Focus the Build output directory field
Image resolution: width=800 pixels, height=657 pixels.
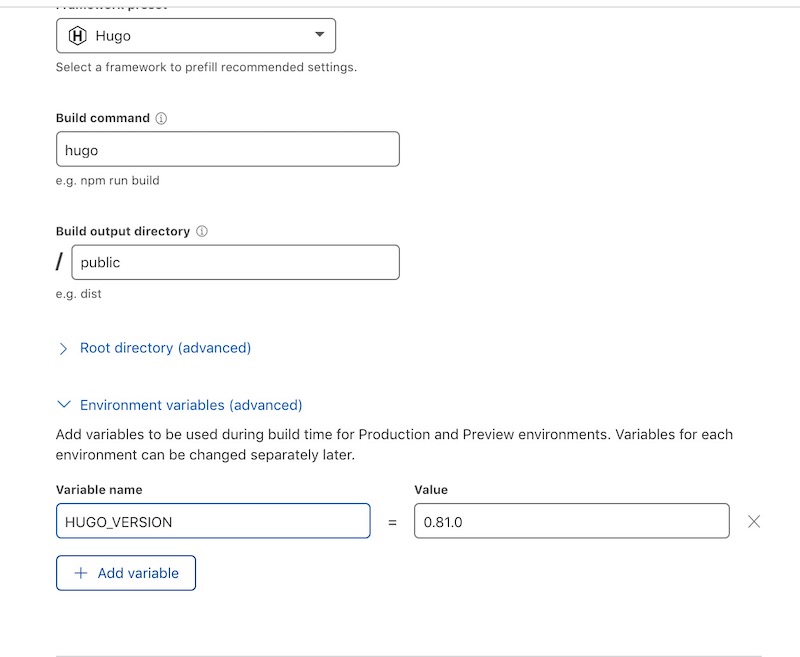[x=235, y=262]
